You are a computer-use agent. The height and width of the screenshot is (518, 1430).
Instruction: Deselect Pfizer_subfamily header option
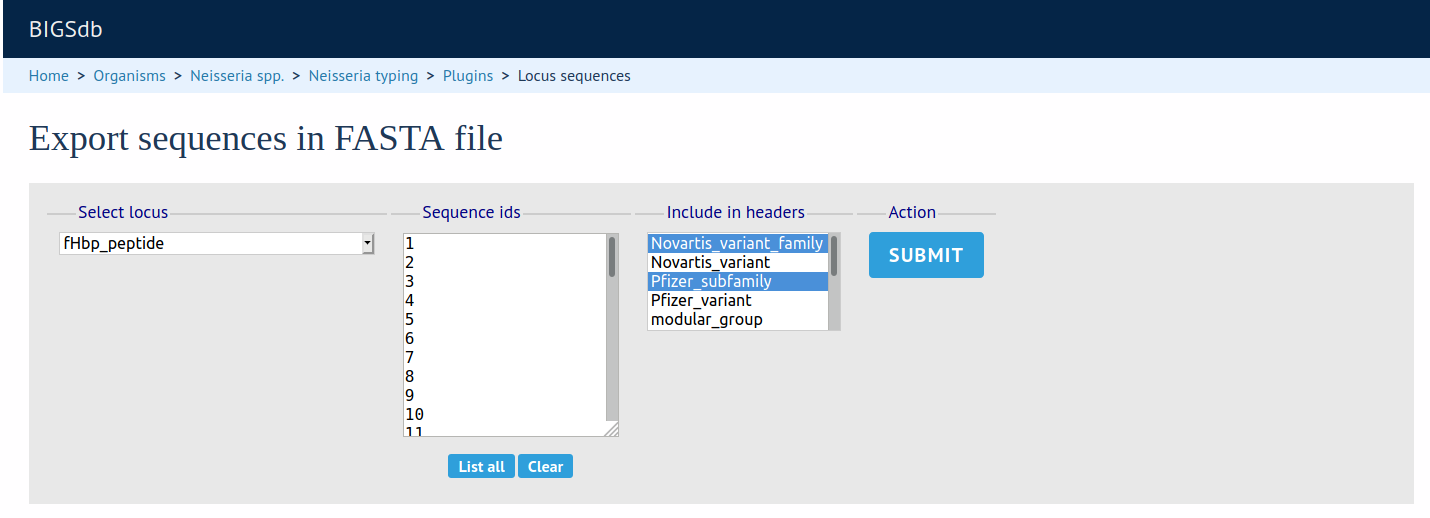[711, 281]
